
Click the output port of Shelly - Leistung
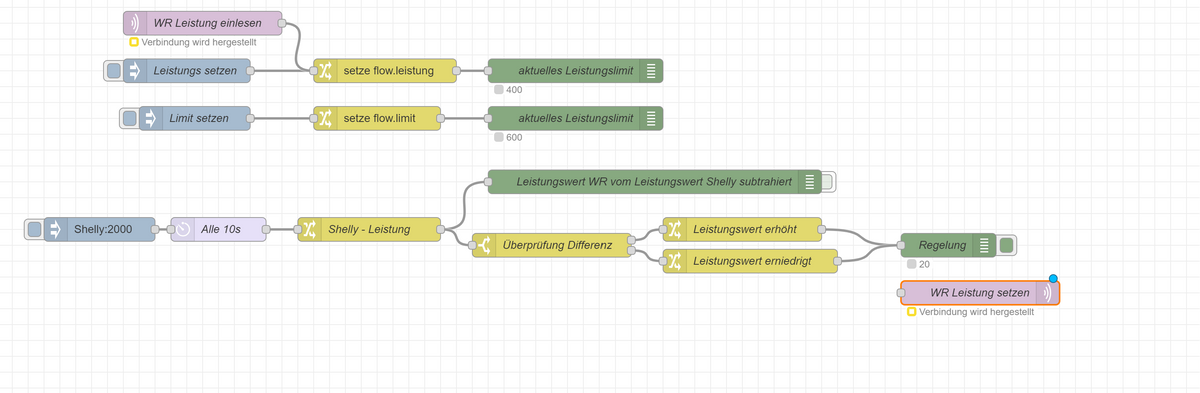(441, 230)
